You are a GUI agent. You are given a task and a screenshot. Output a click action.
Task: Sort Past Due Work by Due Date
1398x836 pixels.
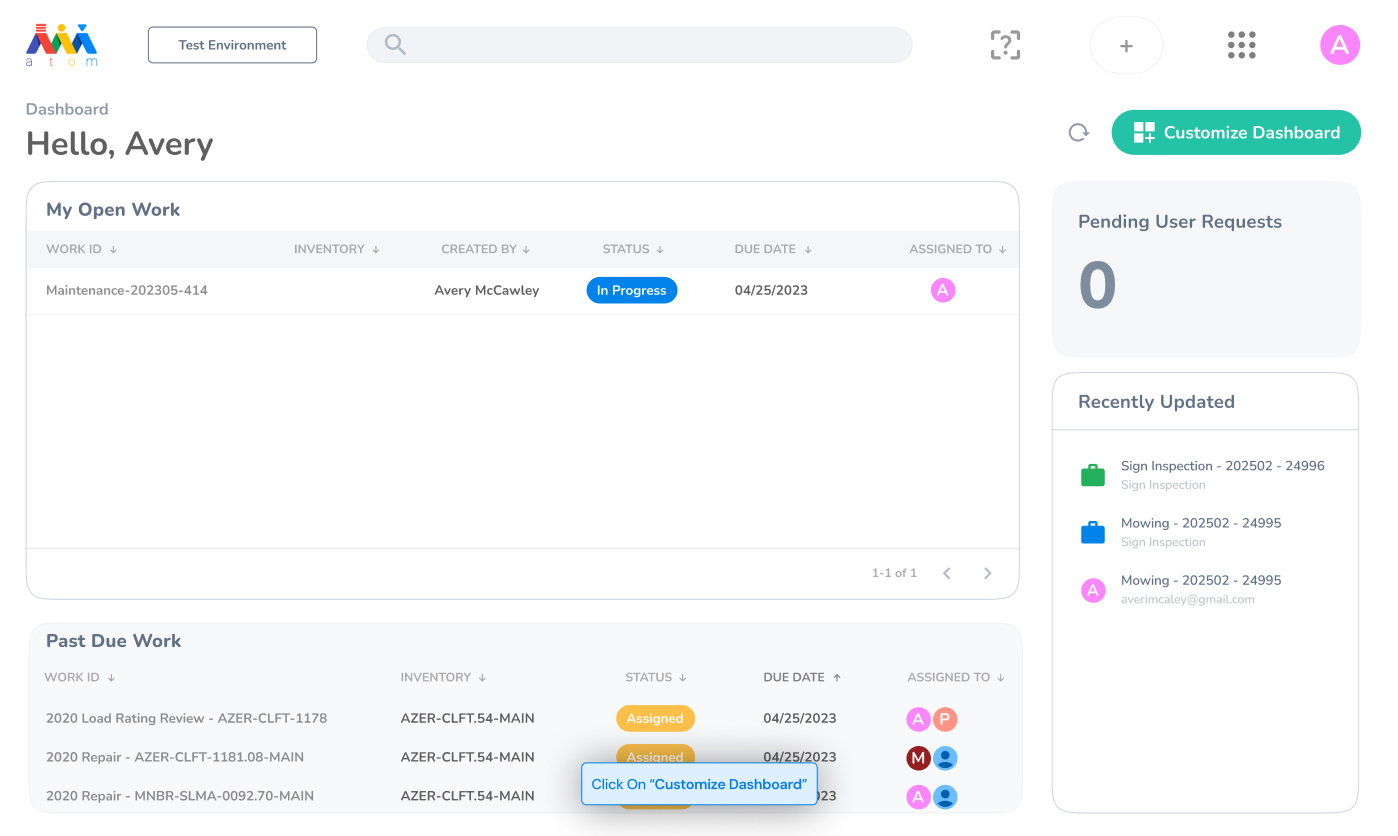point(803,677)
